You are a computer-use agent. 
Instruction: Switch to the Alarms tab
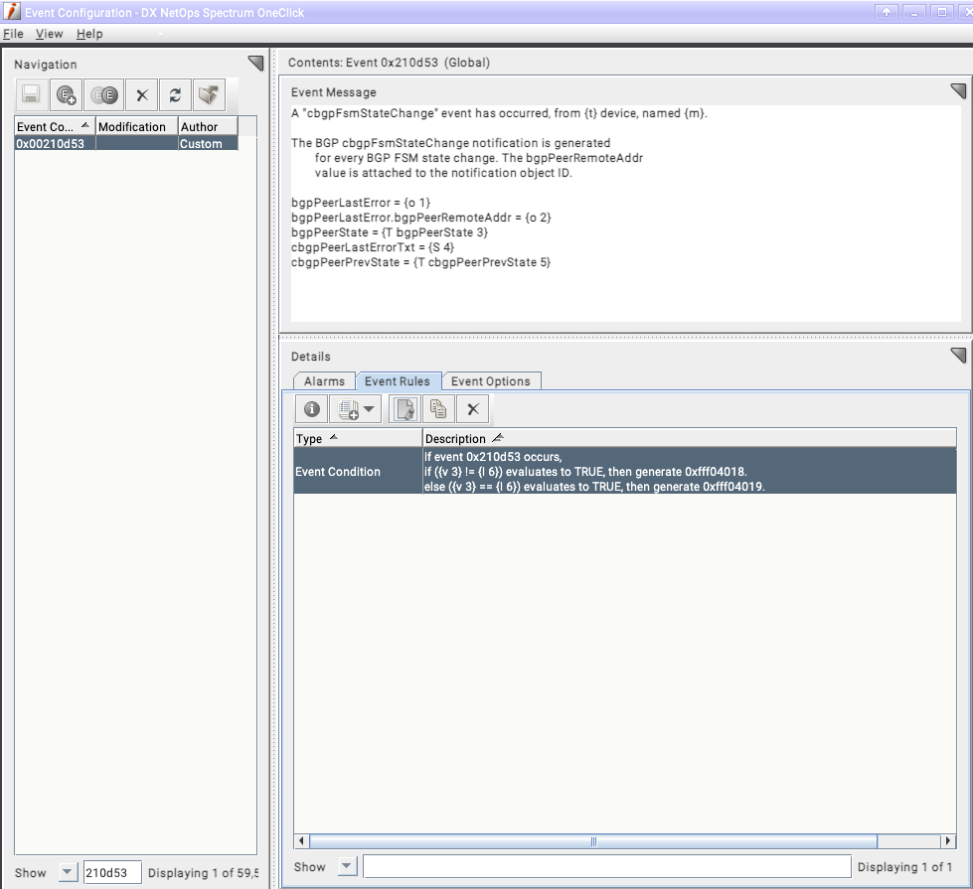324,380
